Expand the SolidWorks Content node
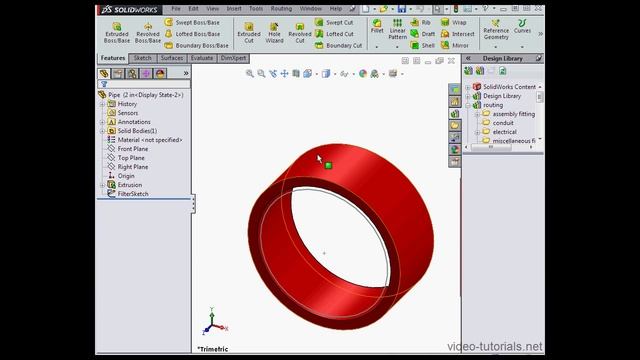 click(468, 87)
